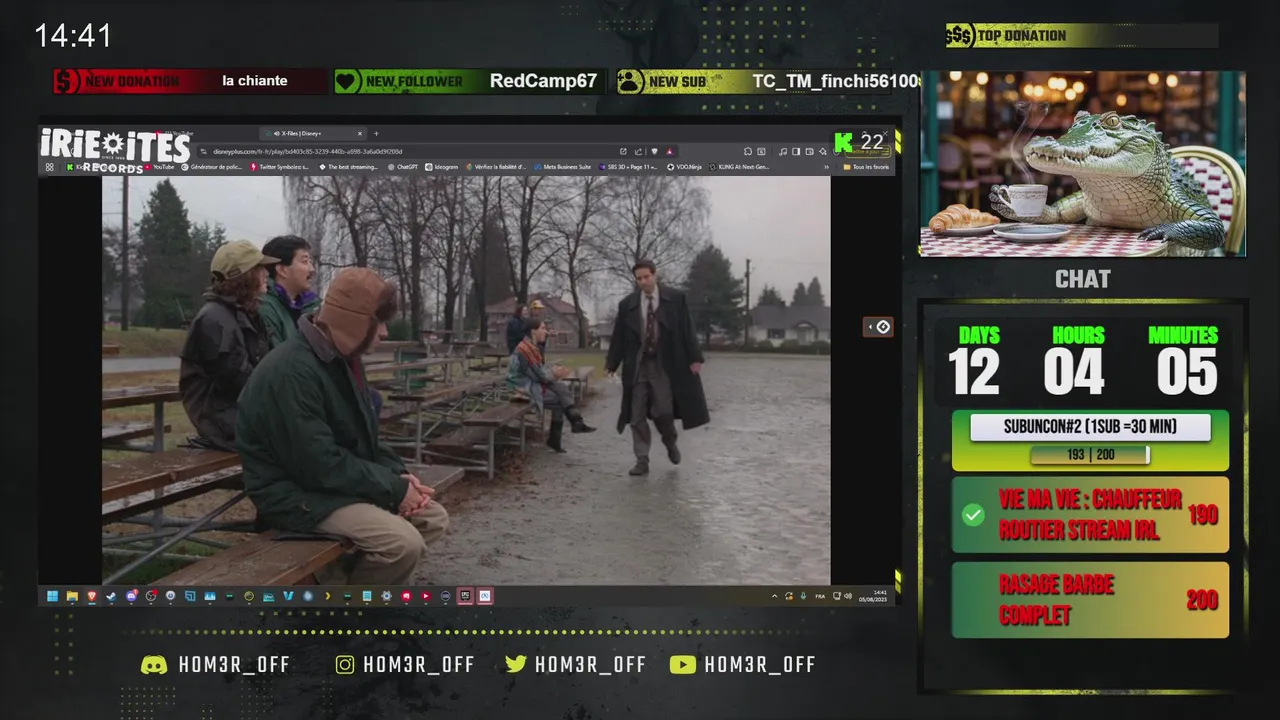Image resolution: width=1280 pixels, height=720 pixels.
Task: Click the RASAGE BARBE COMPLET goal
Action: [1090, 600]
